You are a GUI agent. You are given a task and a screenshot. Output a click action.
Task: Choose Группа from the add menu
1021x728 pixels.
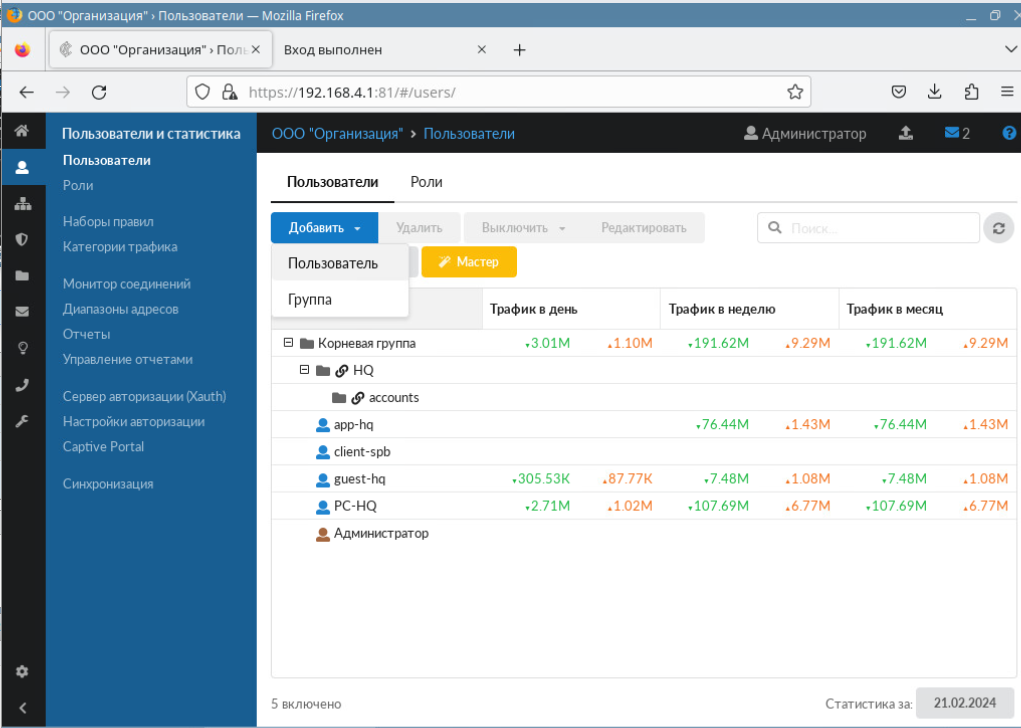tap(310, 299)
